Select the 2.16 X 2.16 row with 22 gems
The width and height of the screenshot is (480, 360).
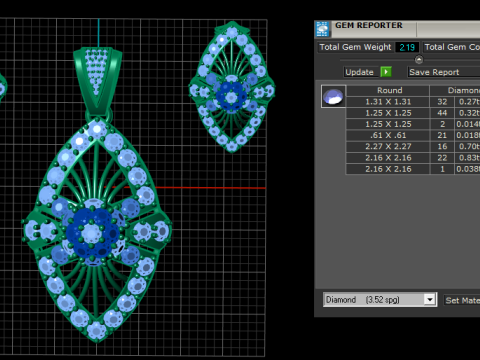[413, 158]
